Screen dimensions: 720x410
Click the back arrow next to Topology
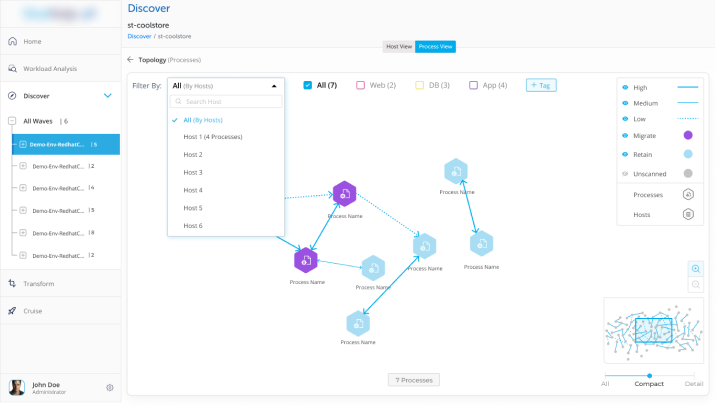coord(130,60)
